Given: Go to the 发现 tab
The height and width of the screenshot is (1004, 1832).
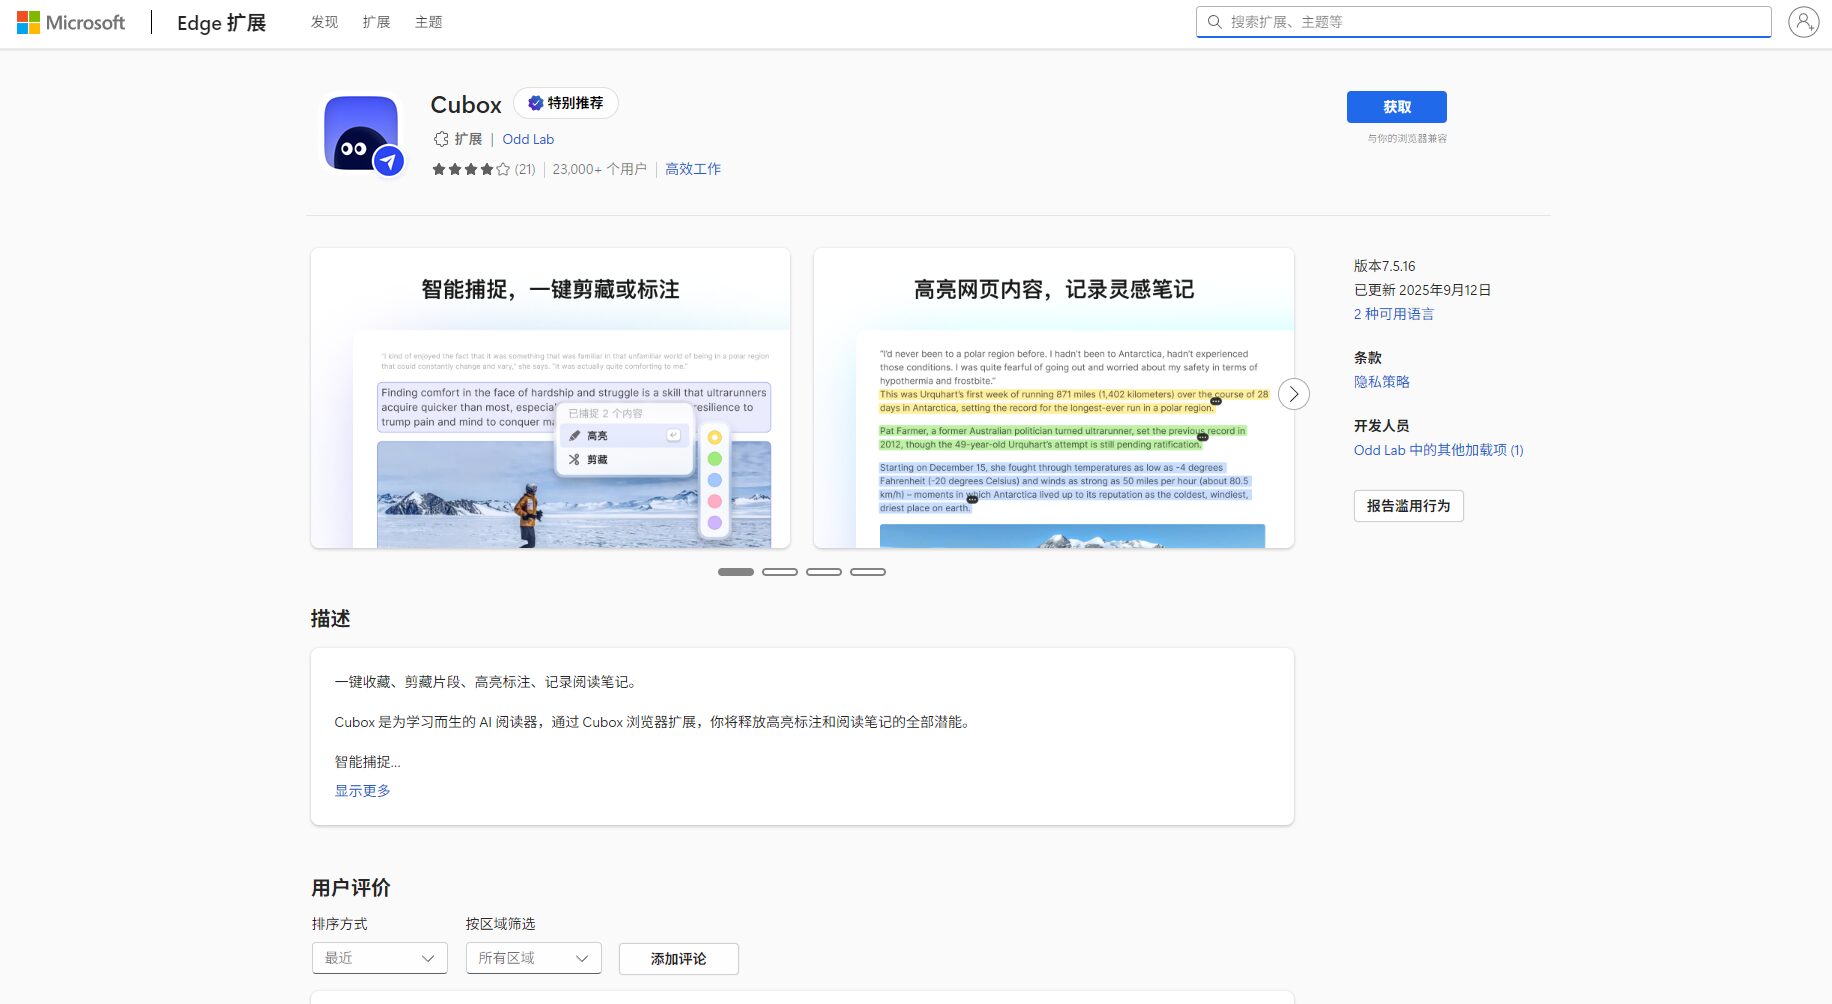Looking at the screenshot, I should click(x=324, y=22).
